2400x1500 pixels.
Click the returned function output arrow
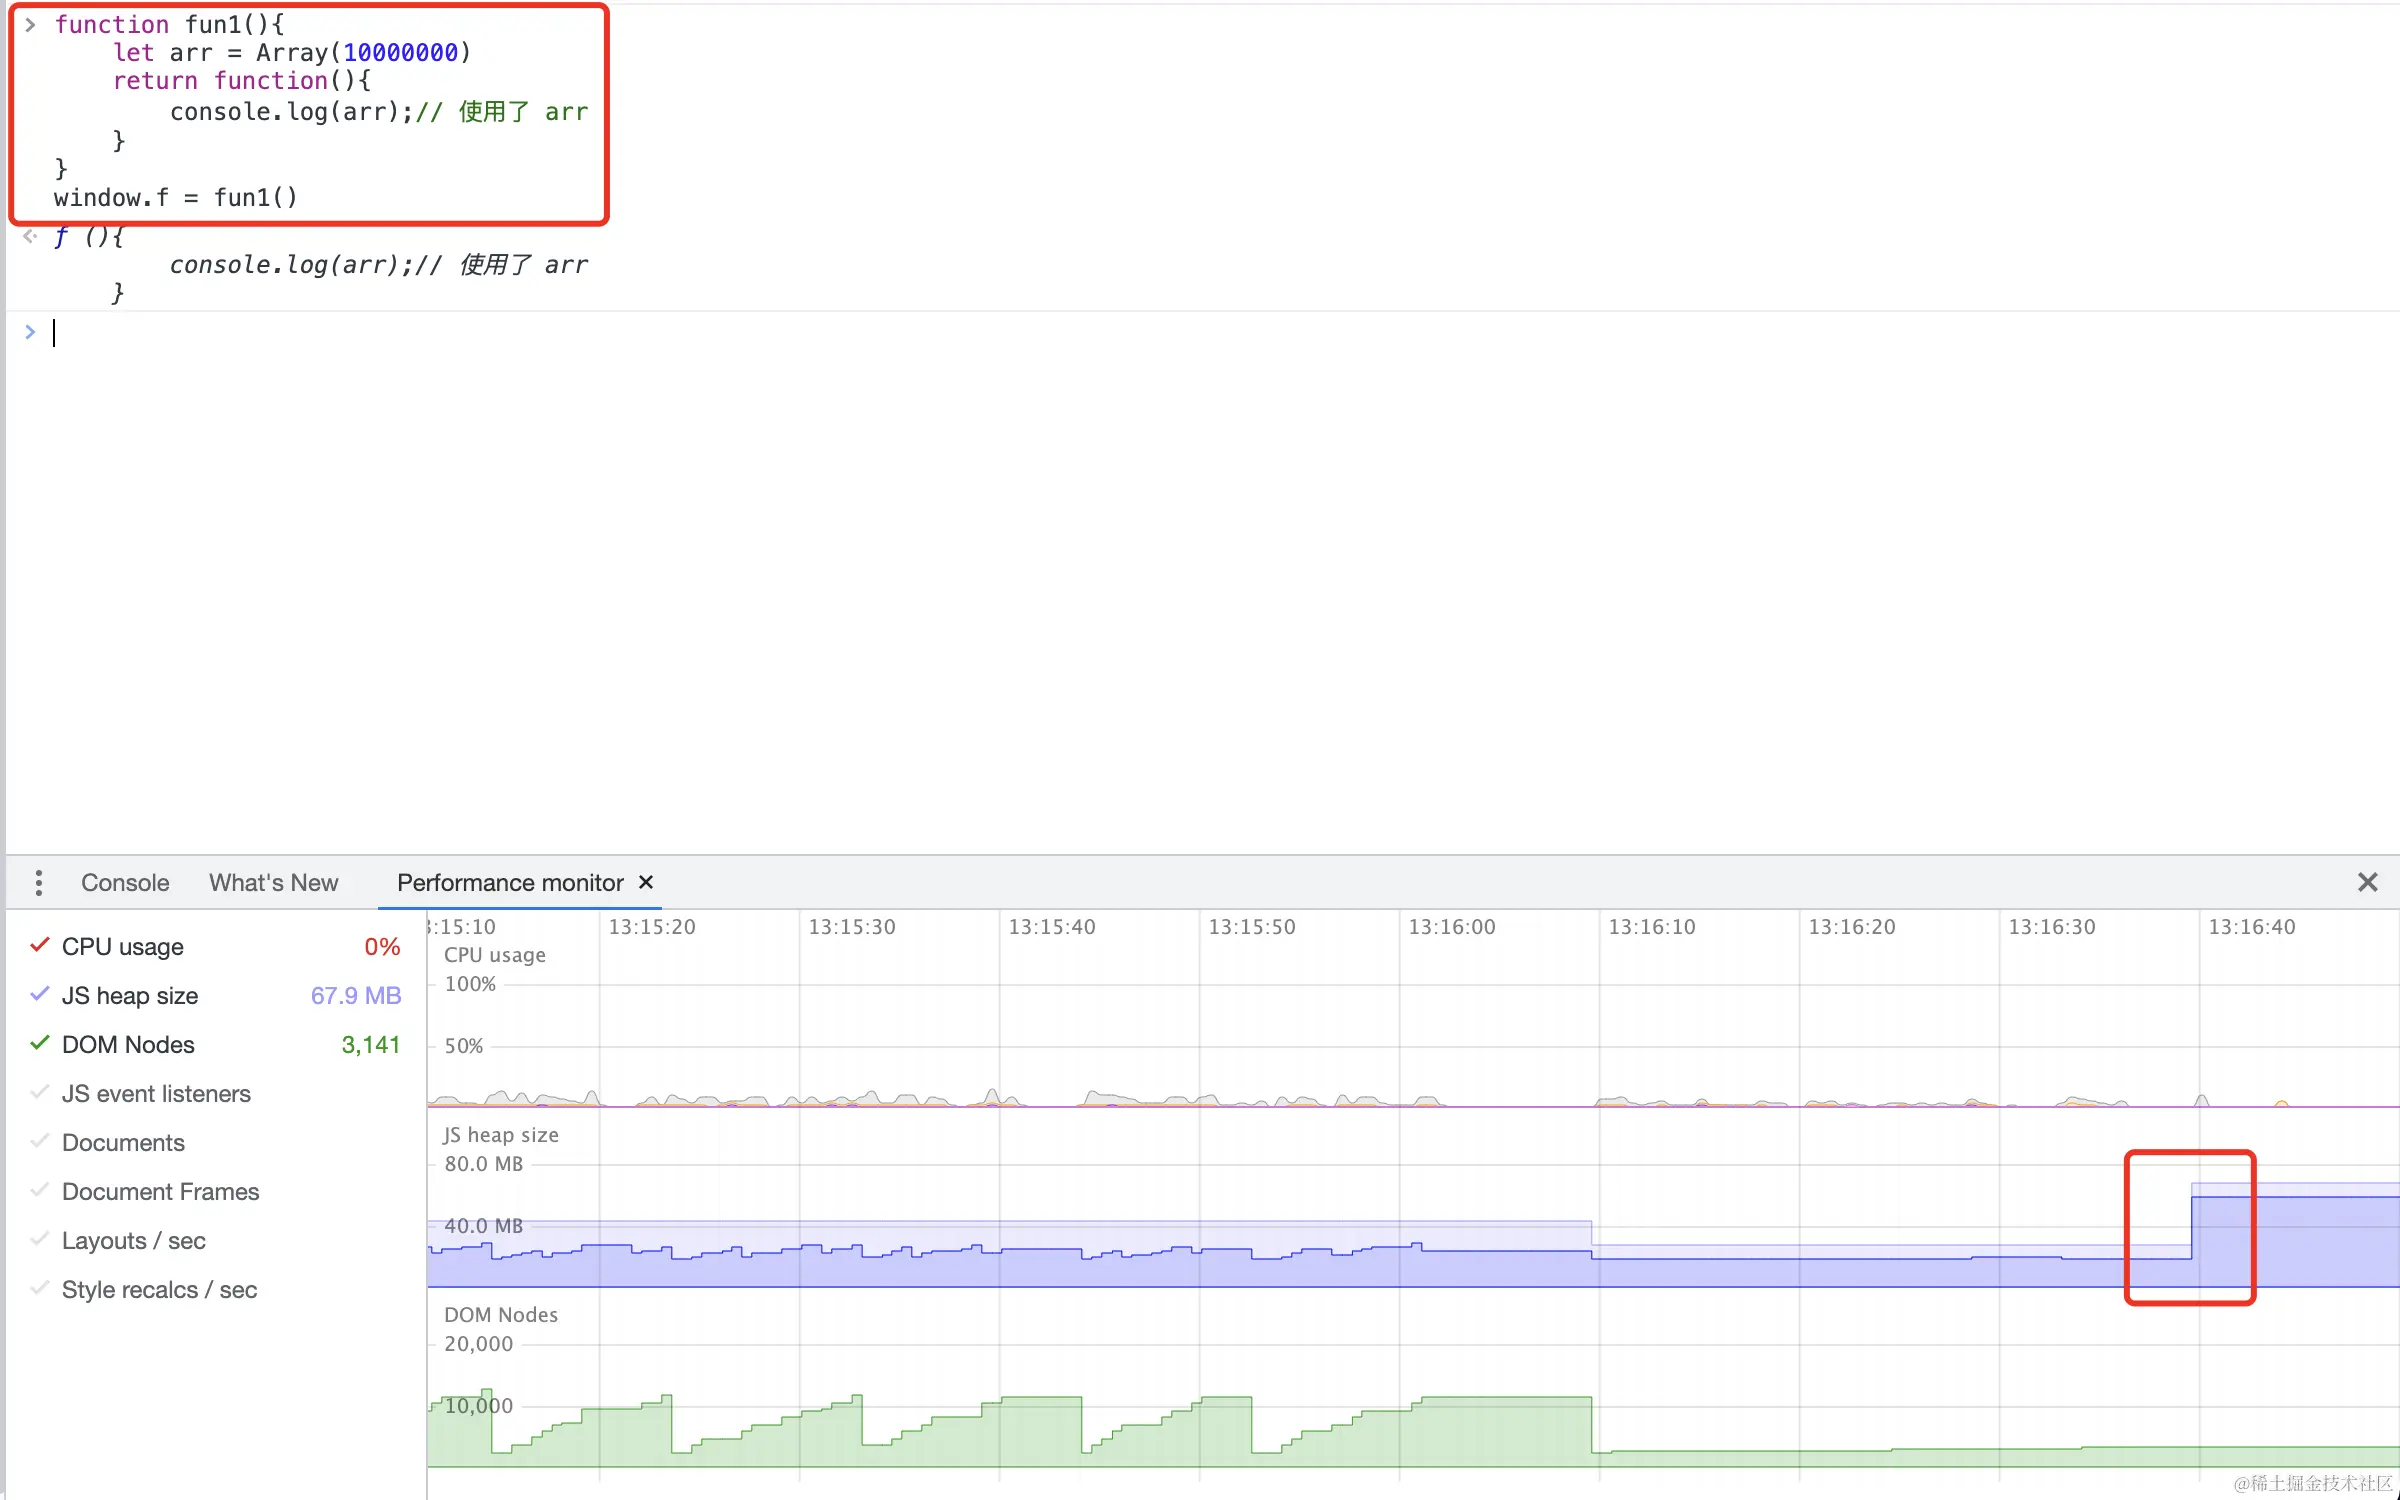30,237
